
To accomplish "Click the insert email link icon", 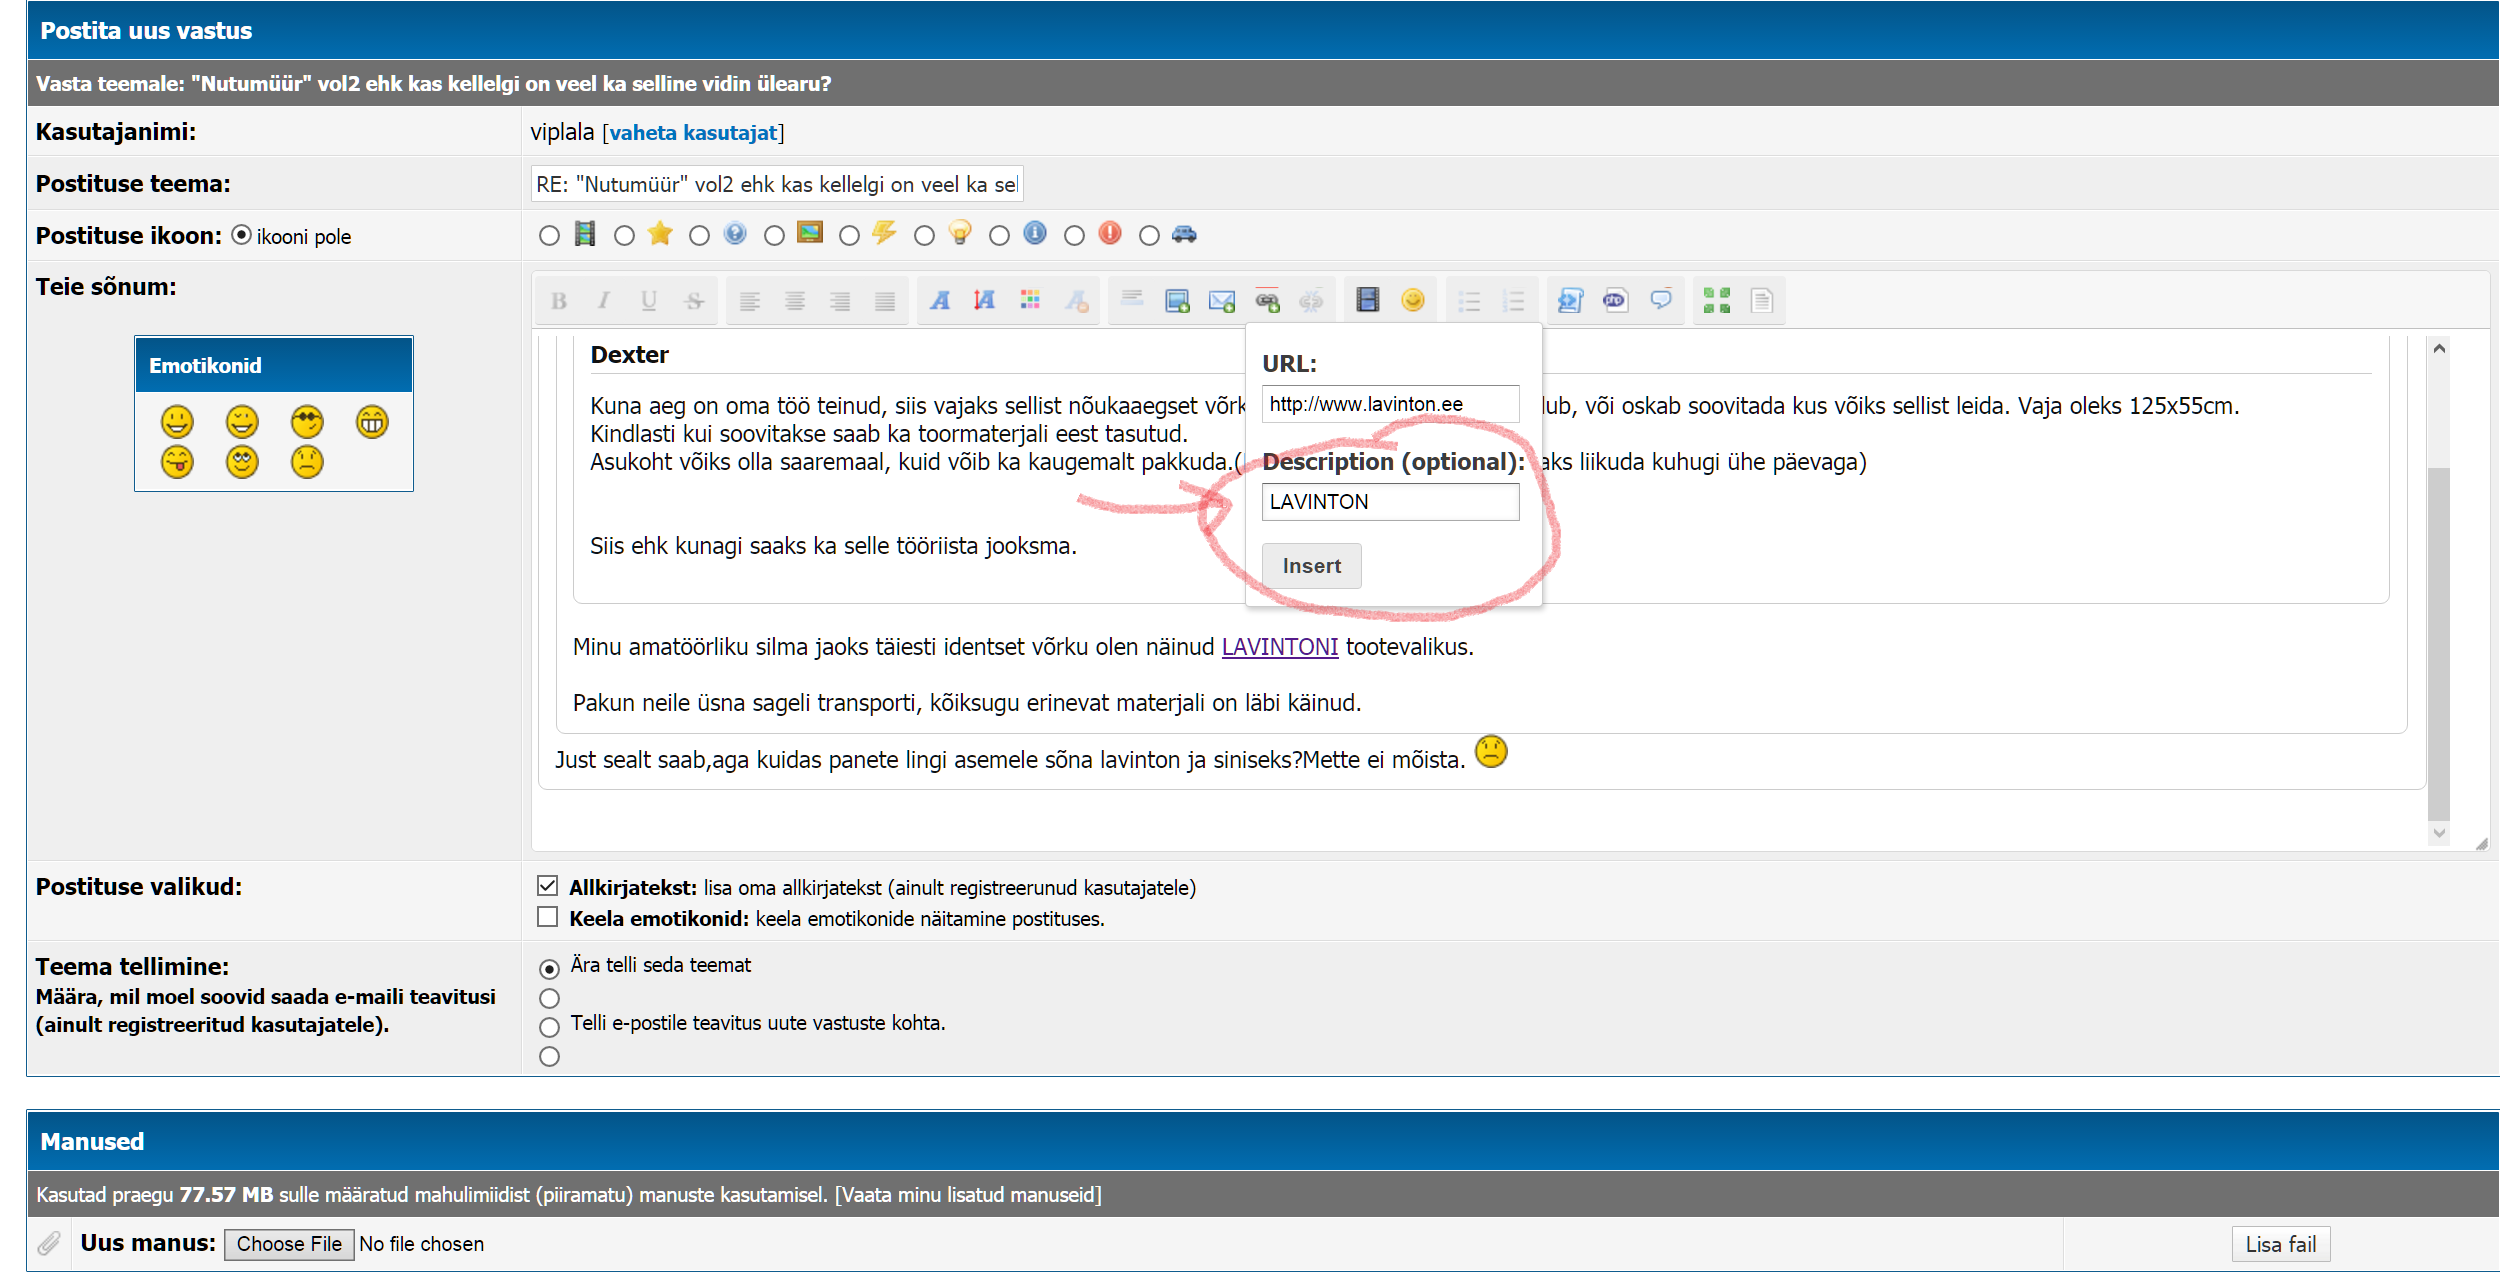I will (1222, 301).
